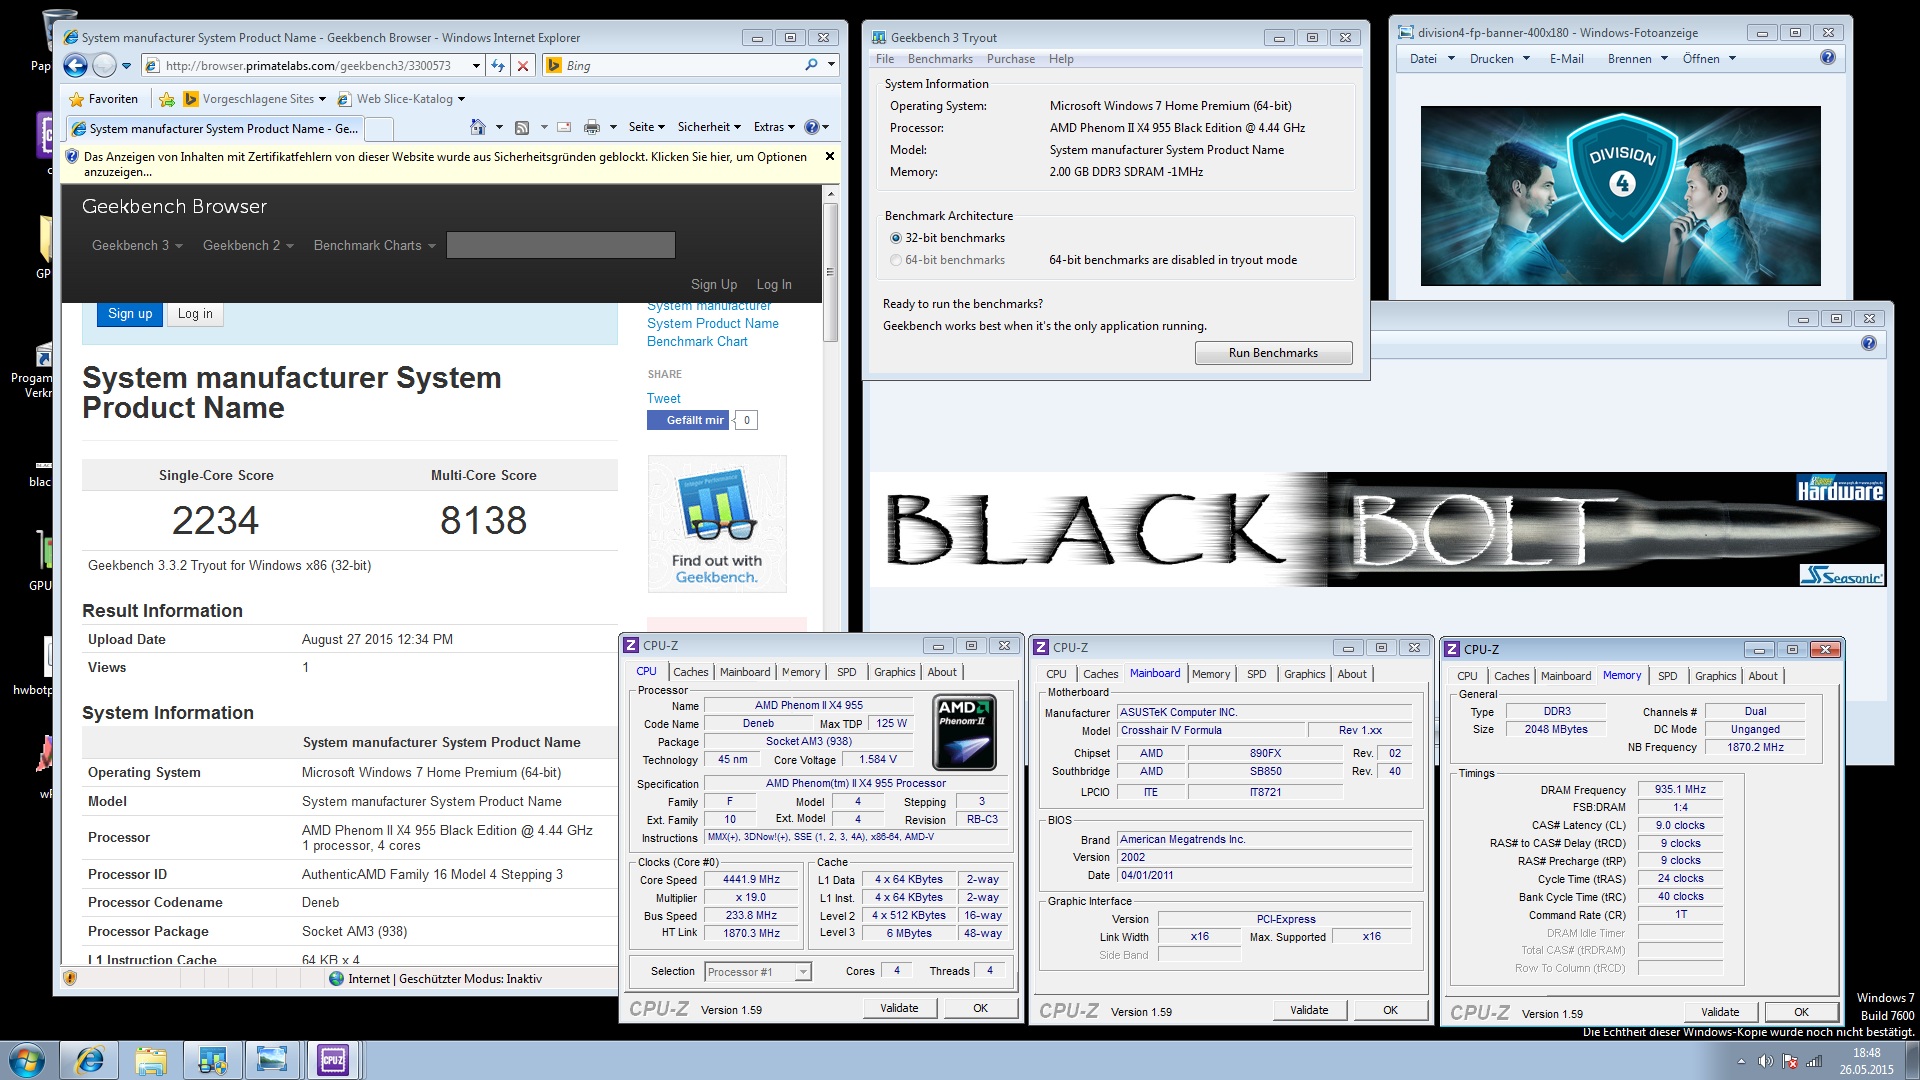1920x1080 pixels.
Task: Open Bing search provider dropdown arrow
Action: point(831,65)
